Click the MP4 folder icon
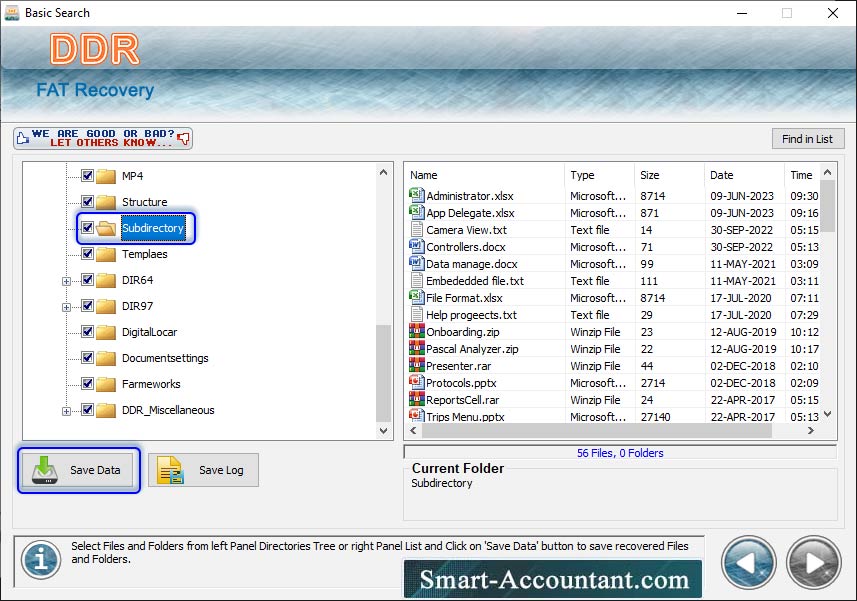Viewport: 857px width, 601px height. click(106, 176)
